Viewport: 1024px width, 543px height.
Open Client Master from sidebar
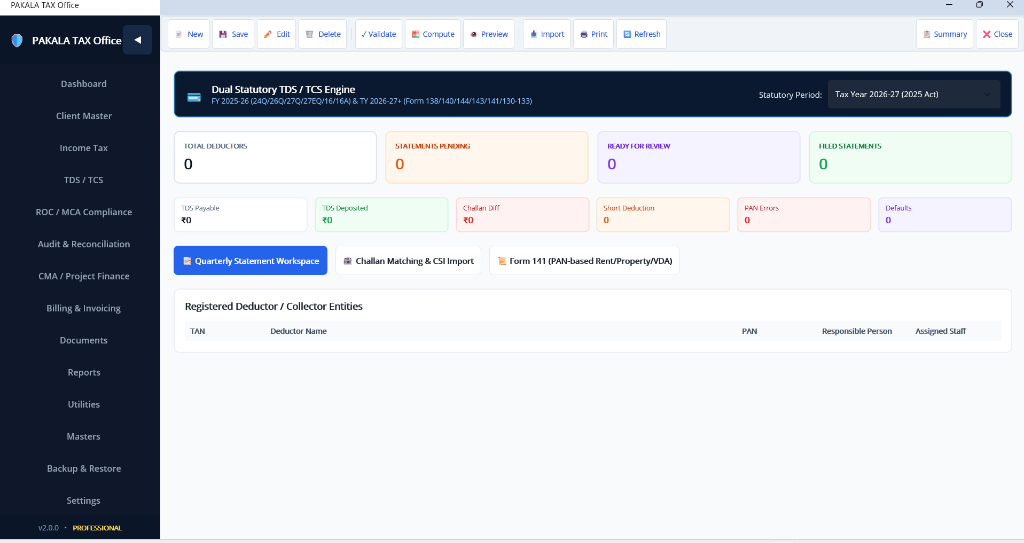tap(84, 116)
